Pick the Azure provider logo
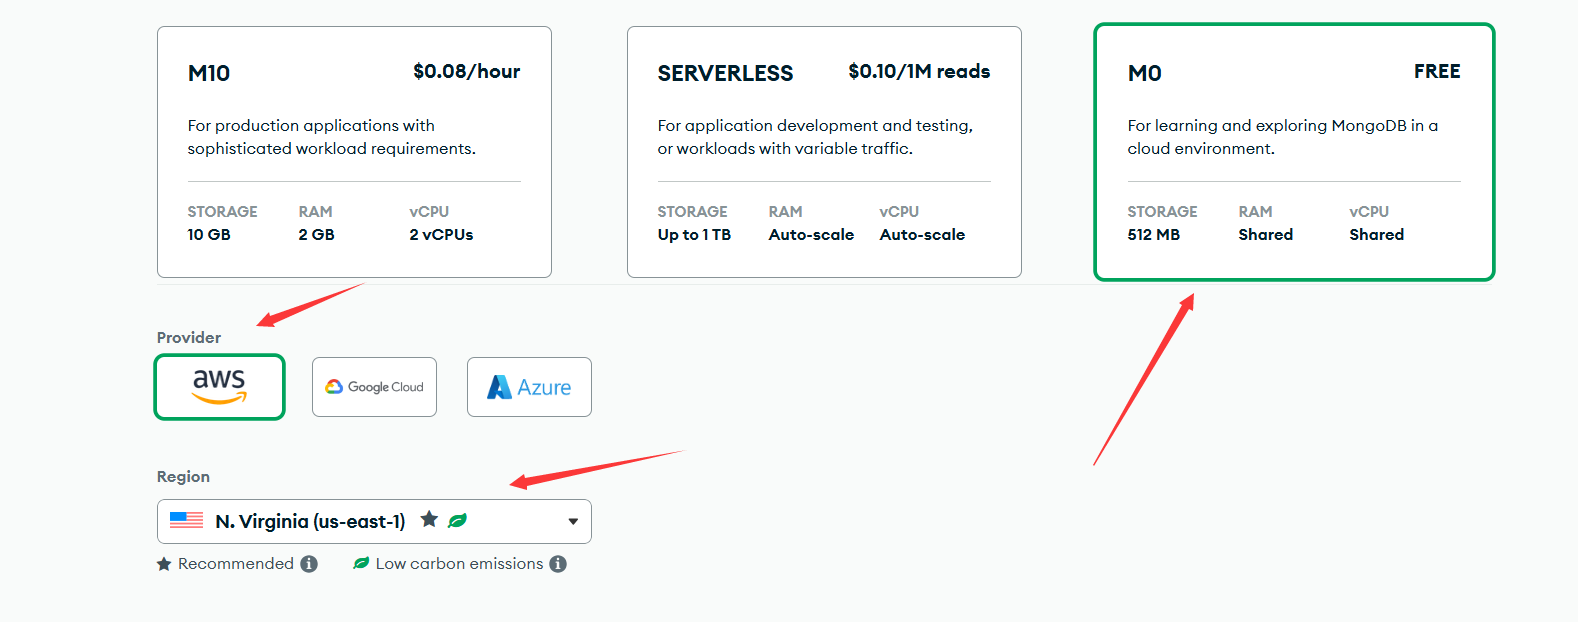Image resolution: width=1578 pixels, height=622 pixels. point(529,387)
